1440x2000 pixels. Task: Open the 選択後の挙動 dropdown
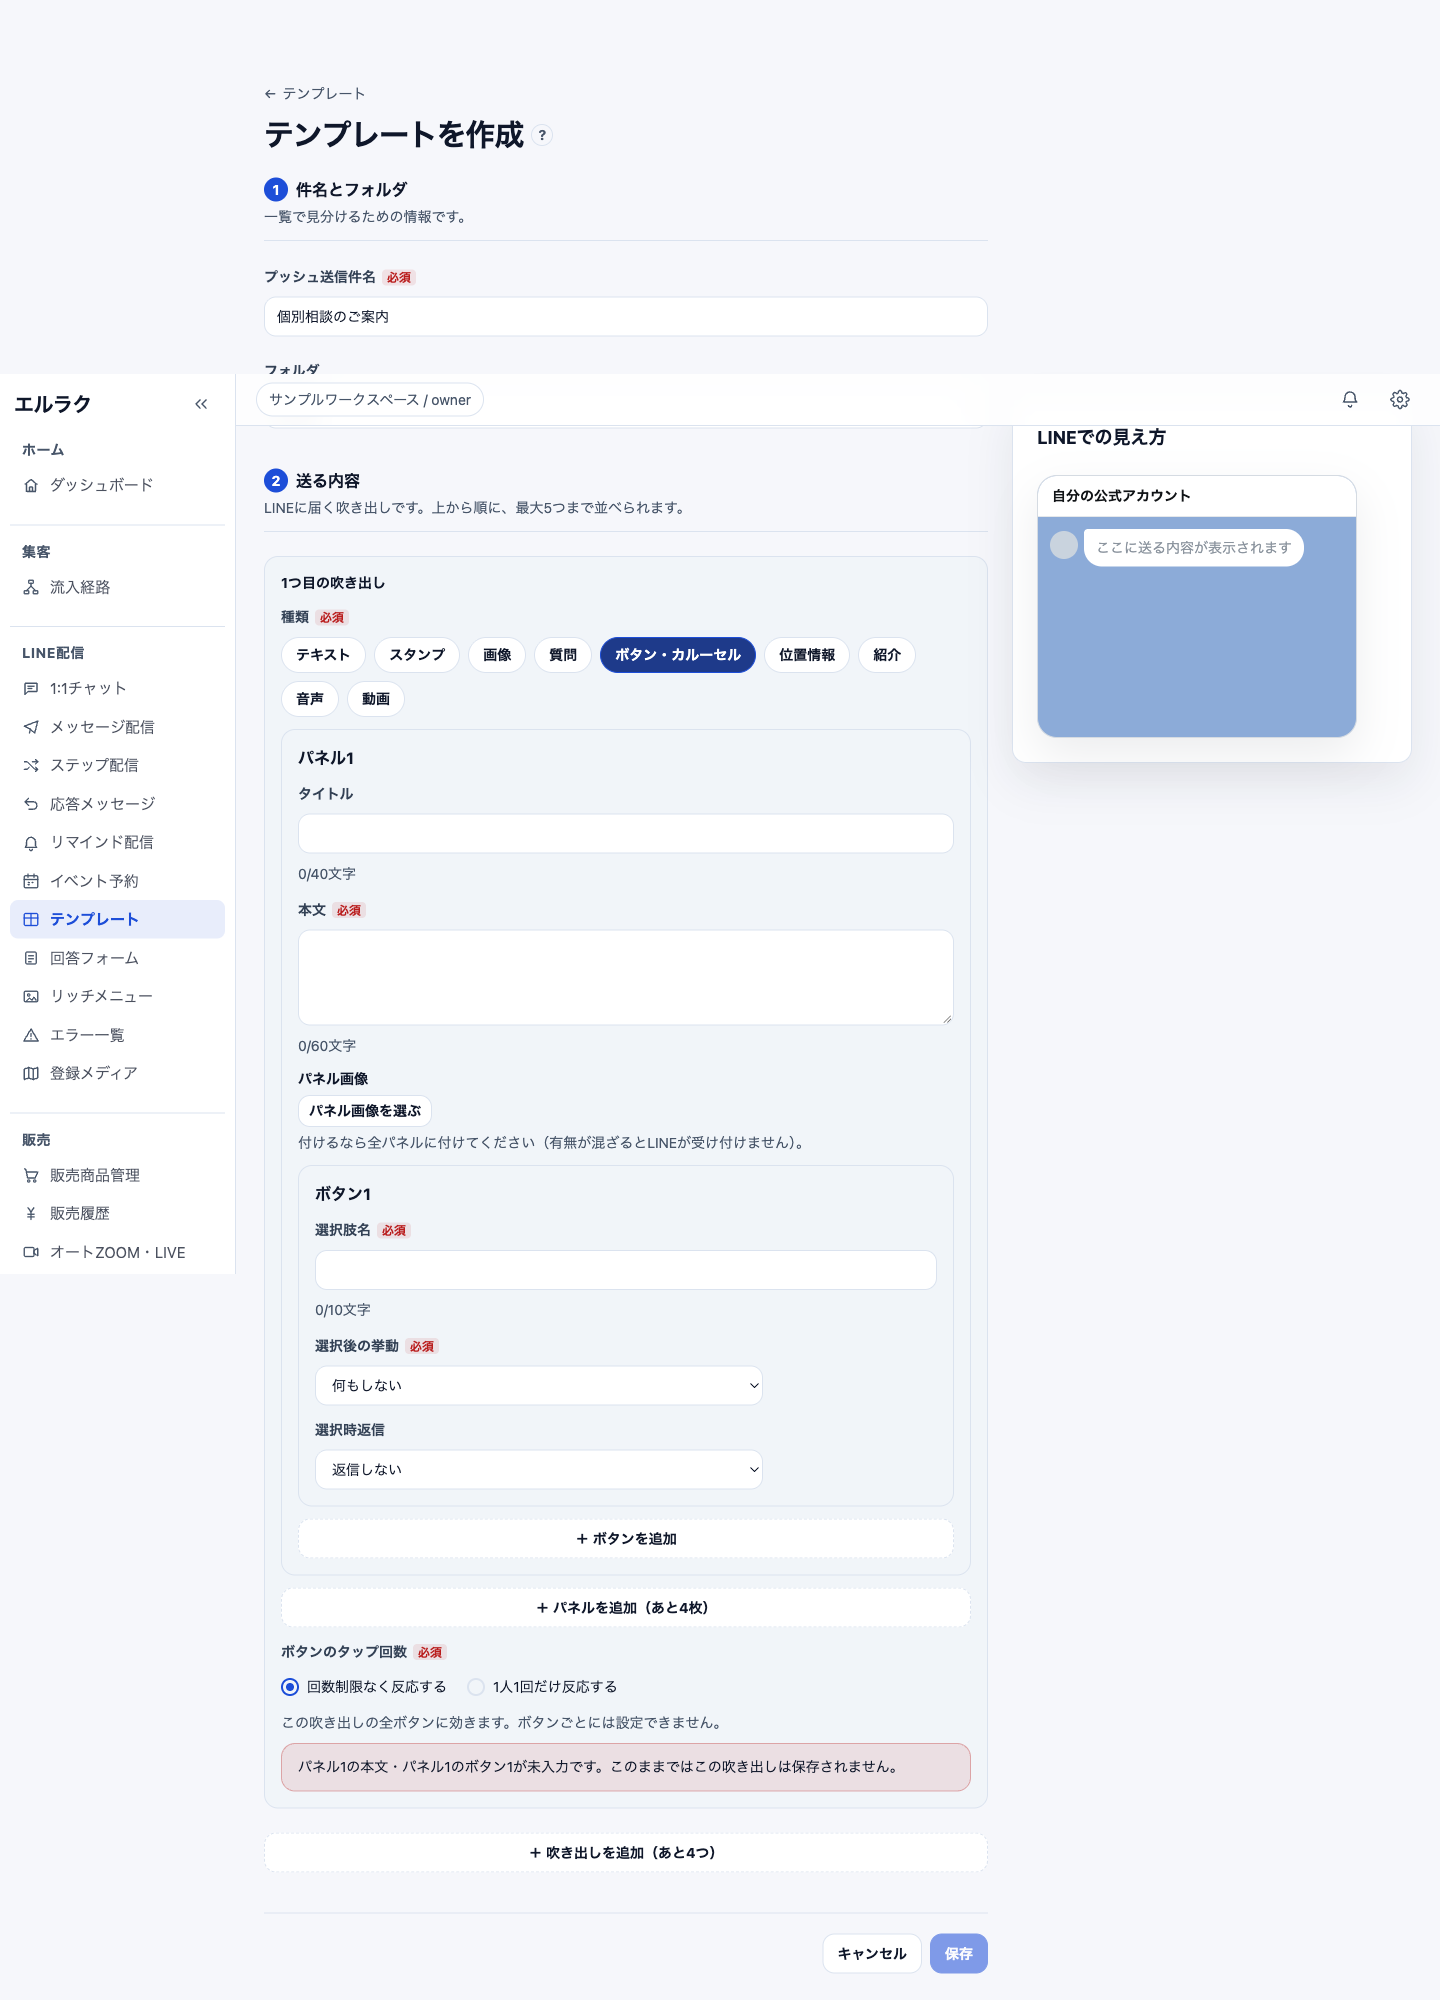(539, 1386)
